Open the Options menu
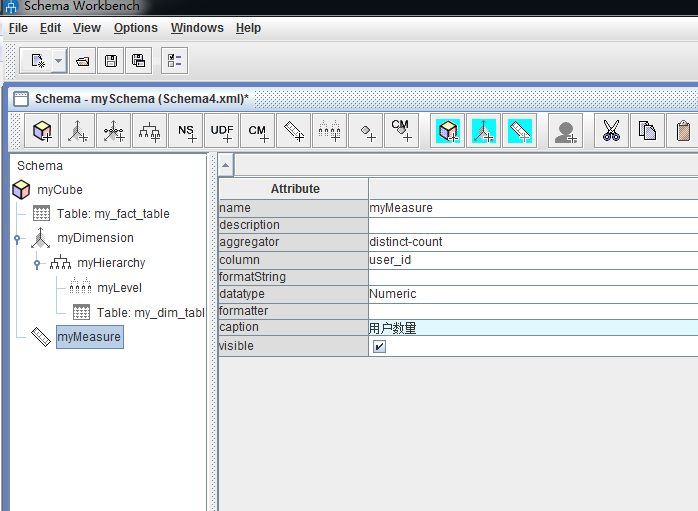 (x=135, y=28)
